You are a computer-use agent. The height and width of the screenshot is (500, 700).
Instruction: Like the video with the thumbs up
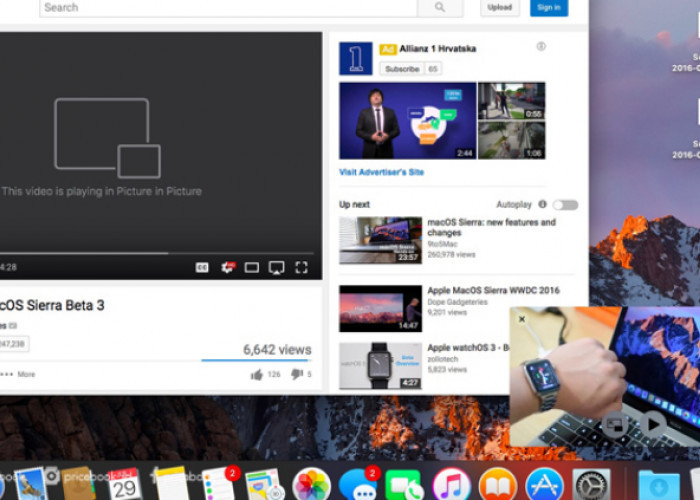[257, 375]
